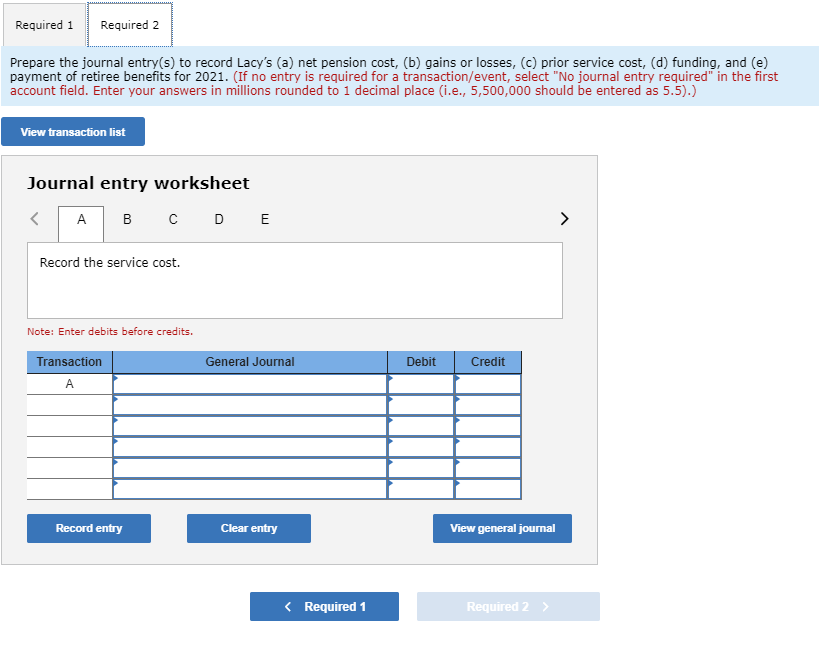Screen dimensions: 819x653
Task: Switch to the Required 2 tab
Action: tap(130, 25)
